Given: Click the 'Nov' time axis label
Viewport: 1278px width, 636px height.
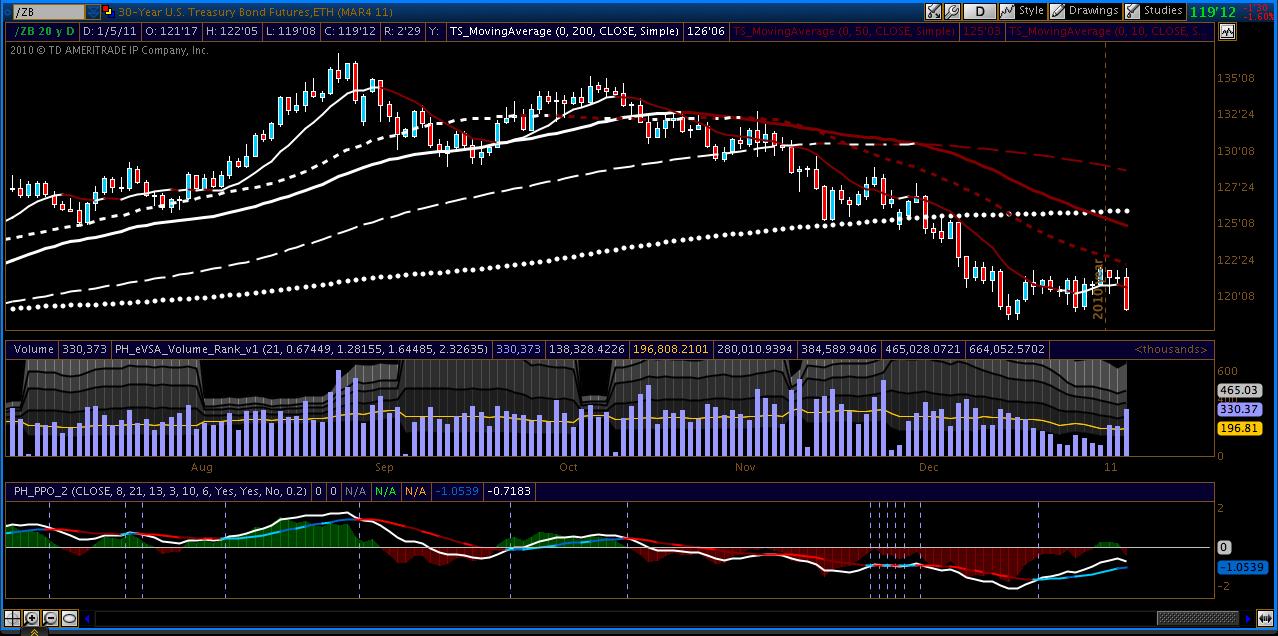Looking at the screenshot, I should 745,466.
